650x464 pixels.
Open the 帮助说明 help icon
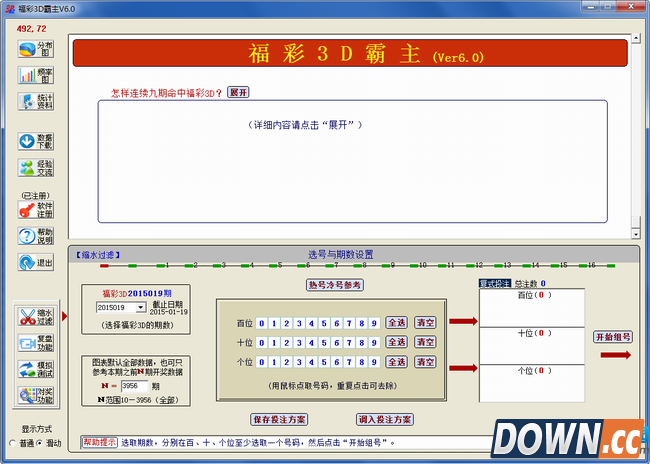pos(36,236)
